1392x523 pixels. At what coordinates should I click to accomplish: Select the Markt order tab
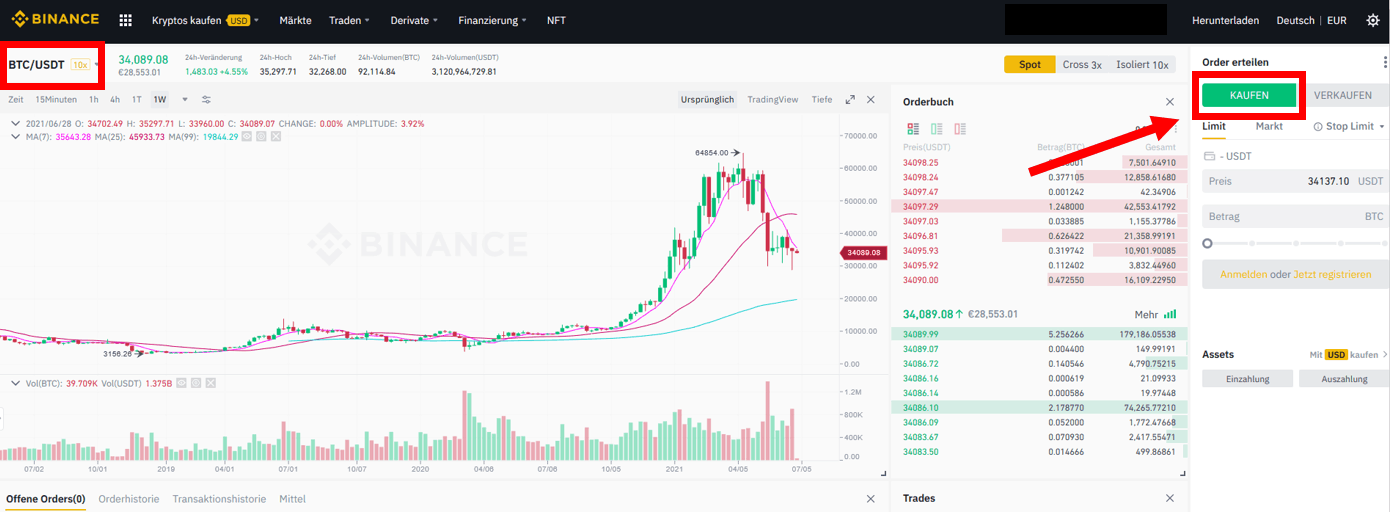click(x=1269, y=127)
